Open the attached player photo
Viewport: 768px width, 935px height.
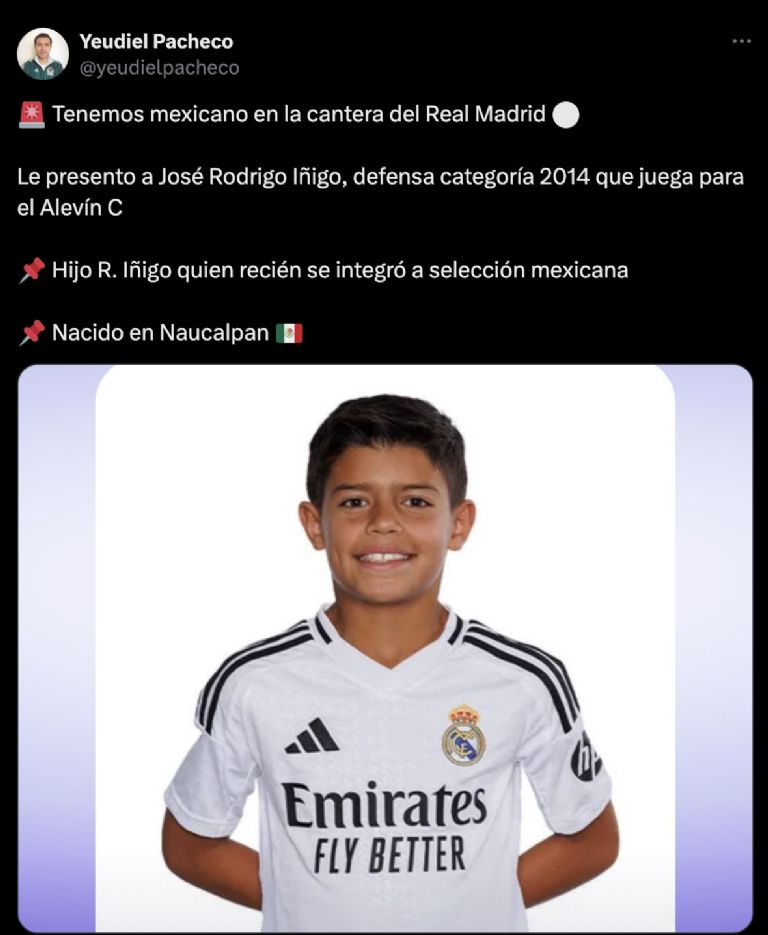[x=385, y=648]
